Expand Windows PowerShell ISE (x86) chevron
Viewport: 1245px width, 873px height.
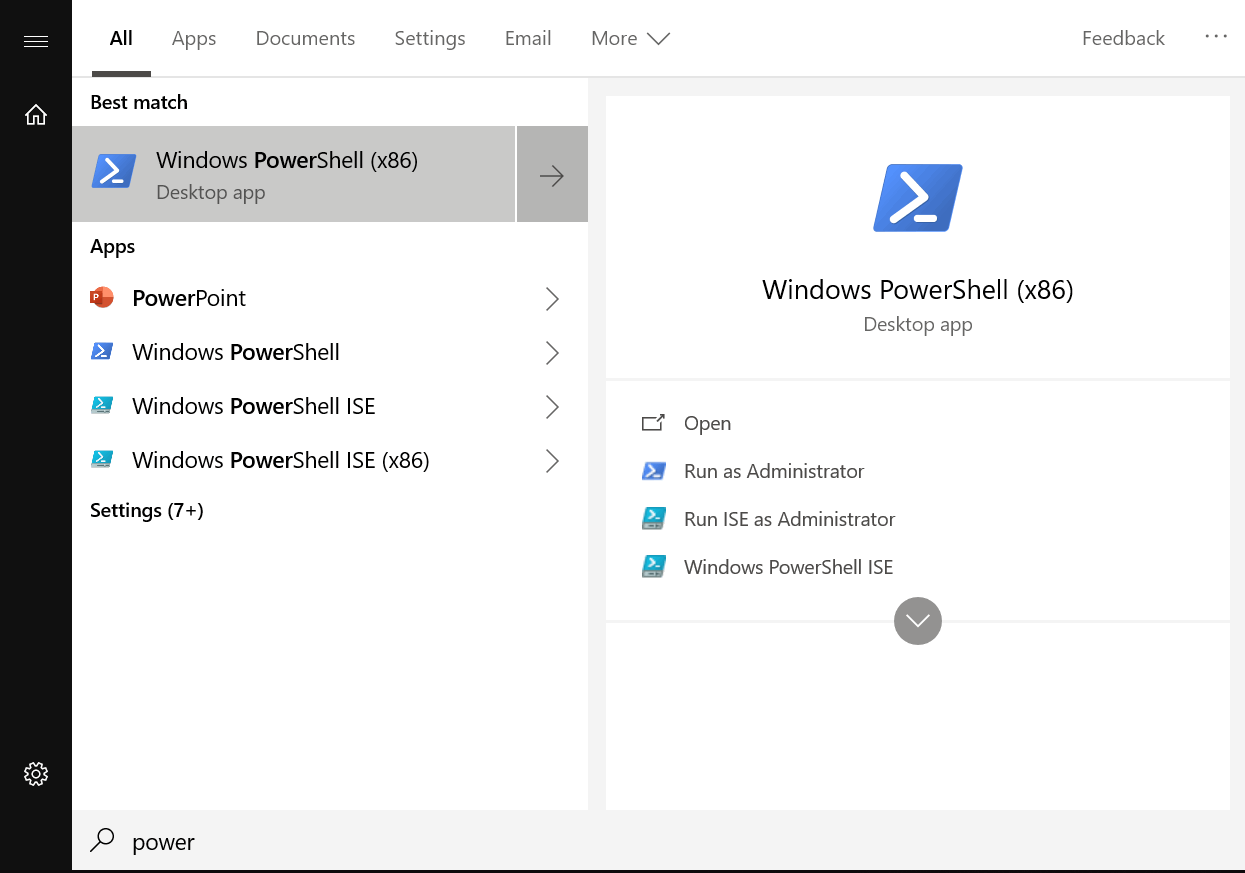coord(552,461)
